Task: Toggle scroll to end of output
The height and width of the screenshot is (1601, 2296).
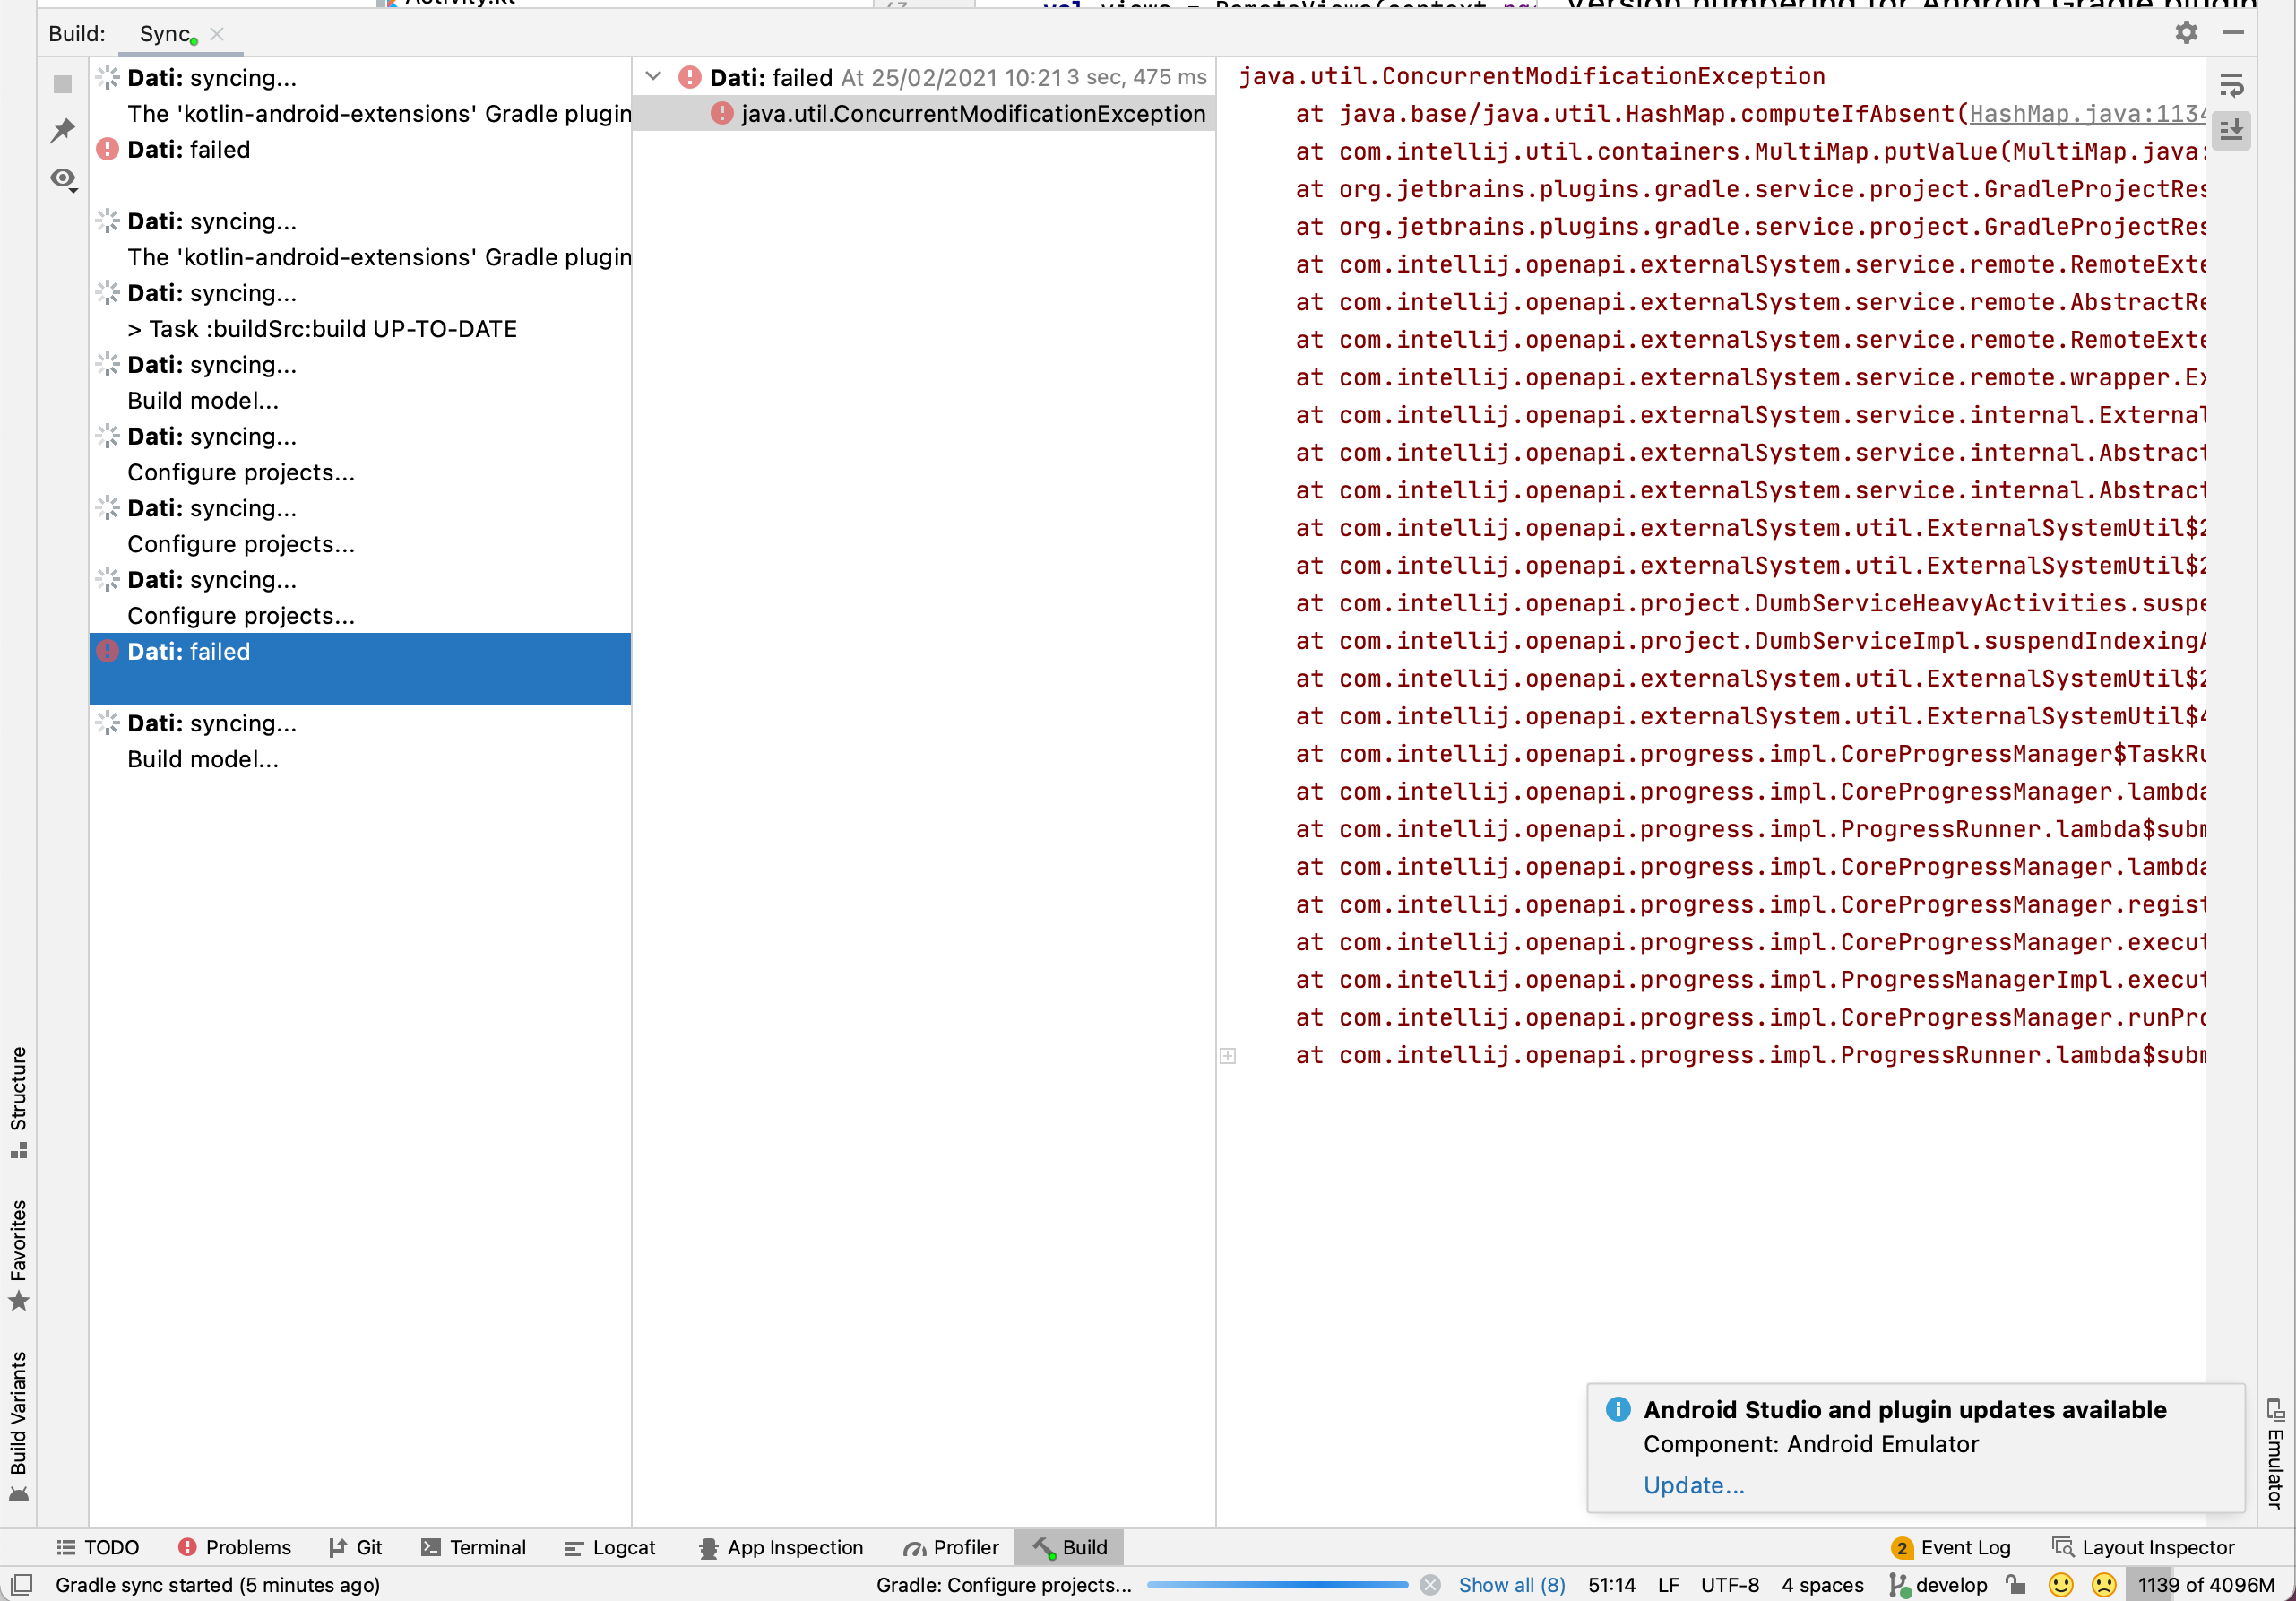Action: coord(2230,130)
